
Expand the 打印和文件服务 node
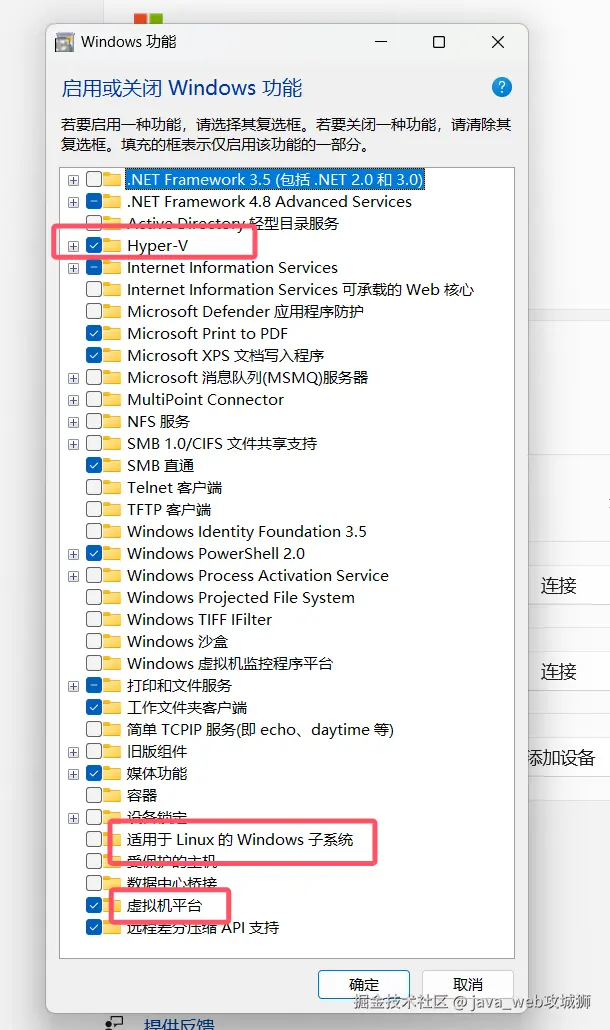74,686
